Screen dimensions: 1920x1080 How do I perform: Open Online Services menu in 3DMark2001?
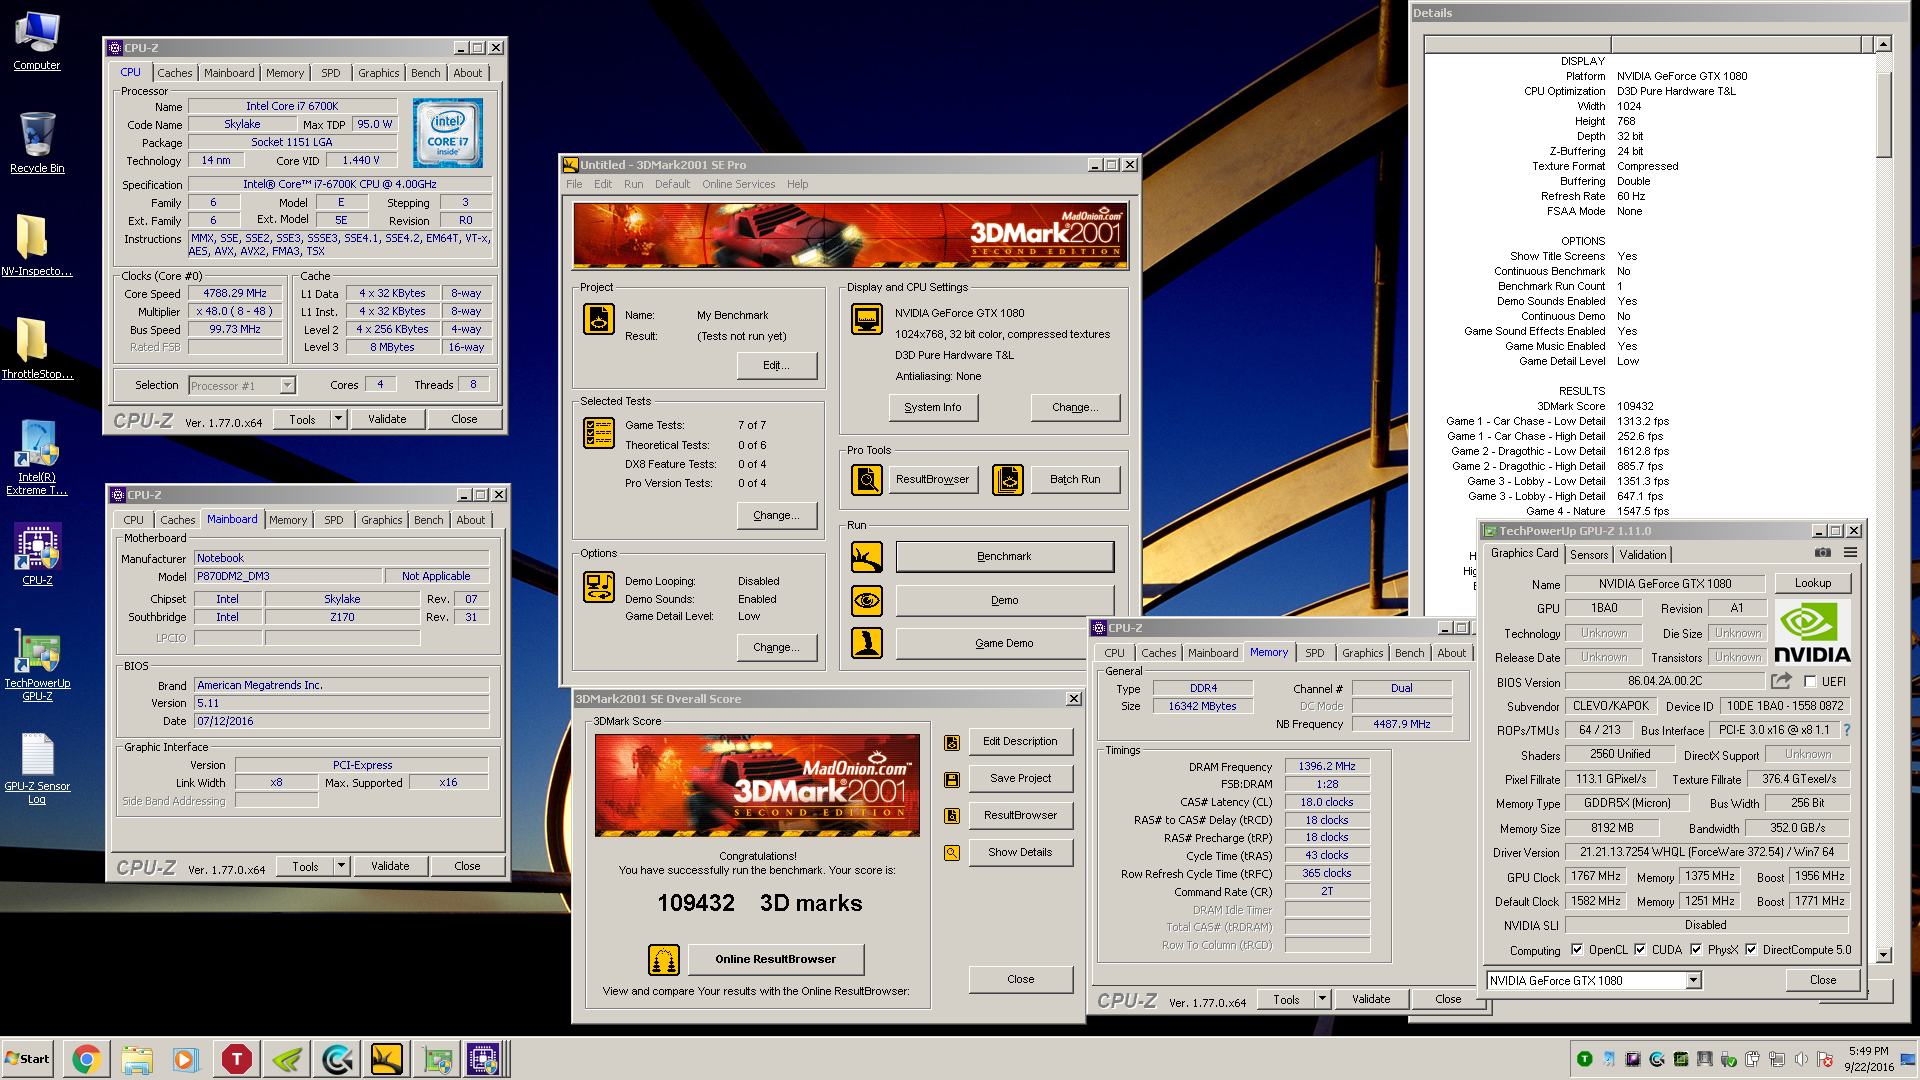738,184
